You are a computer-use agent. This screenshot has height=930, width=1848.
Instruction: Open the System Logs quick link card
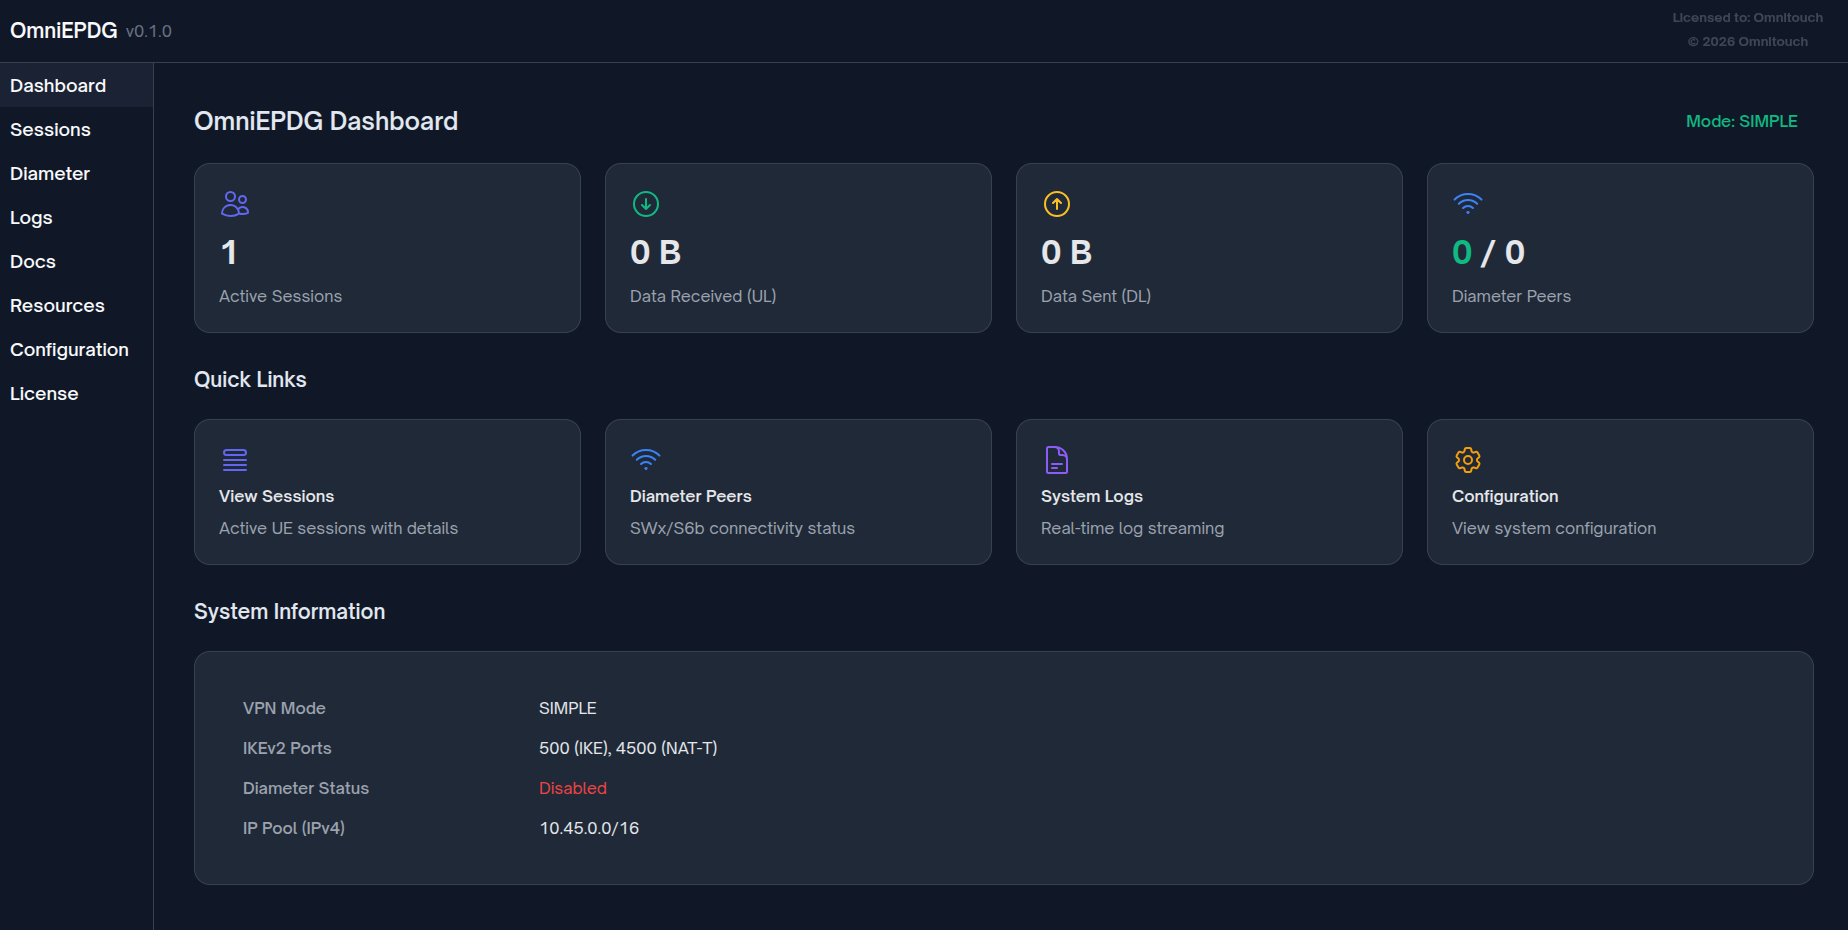pos(1209,492)
